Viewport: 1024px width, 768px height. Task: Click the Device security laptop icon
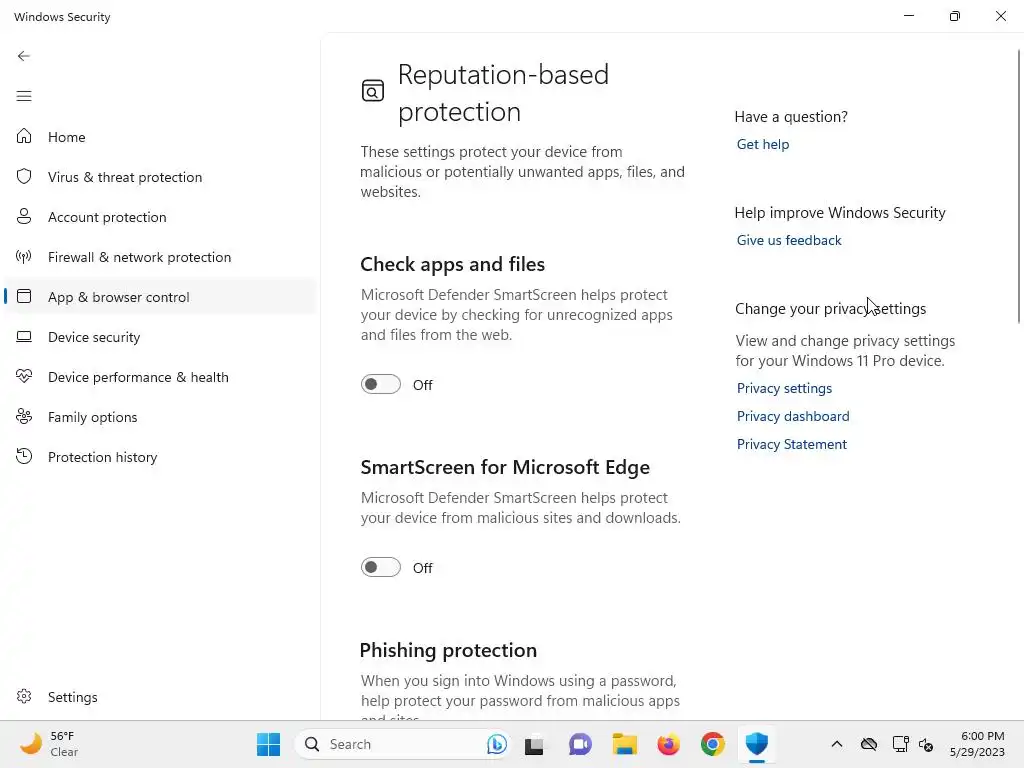click(25, 337)
